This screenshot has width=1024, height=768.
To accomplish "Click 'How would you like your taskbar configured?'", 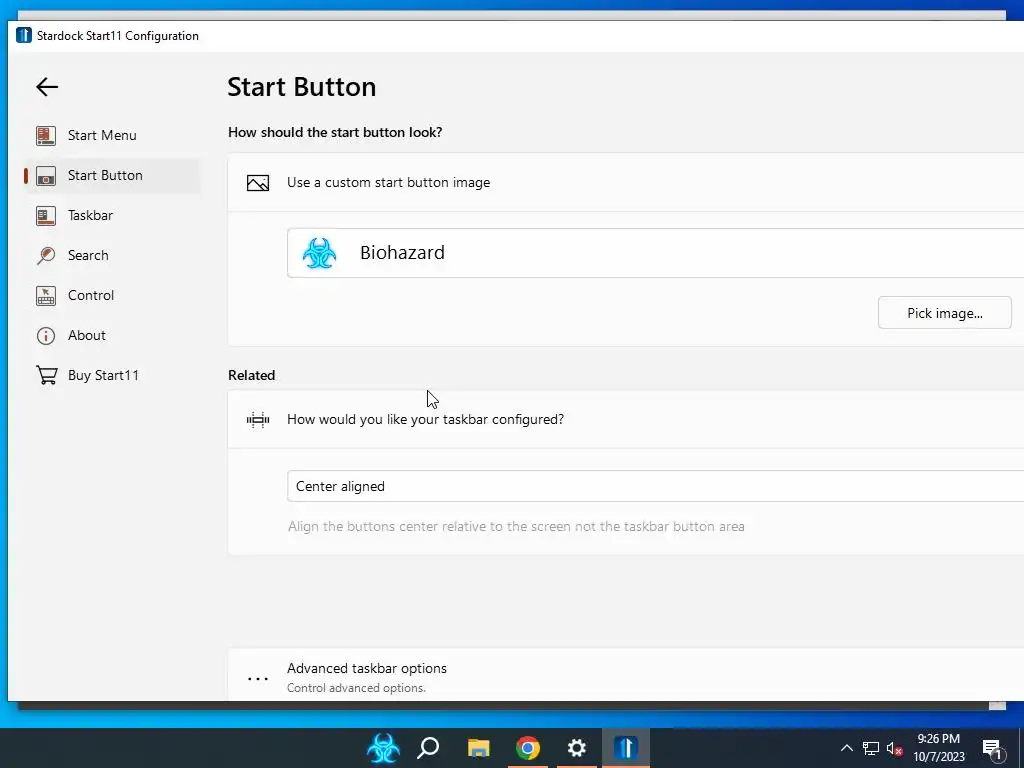I will click(426, 420).
